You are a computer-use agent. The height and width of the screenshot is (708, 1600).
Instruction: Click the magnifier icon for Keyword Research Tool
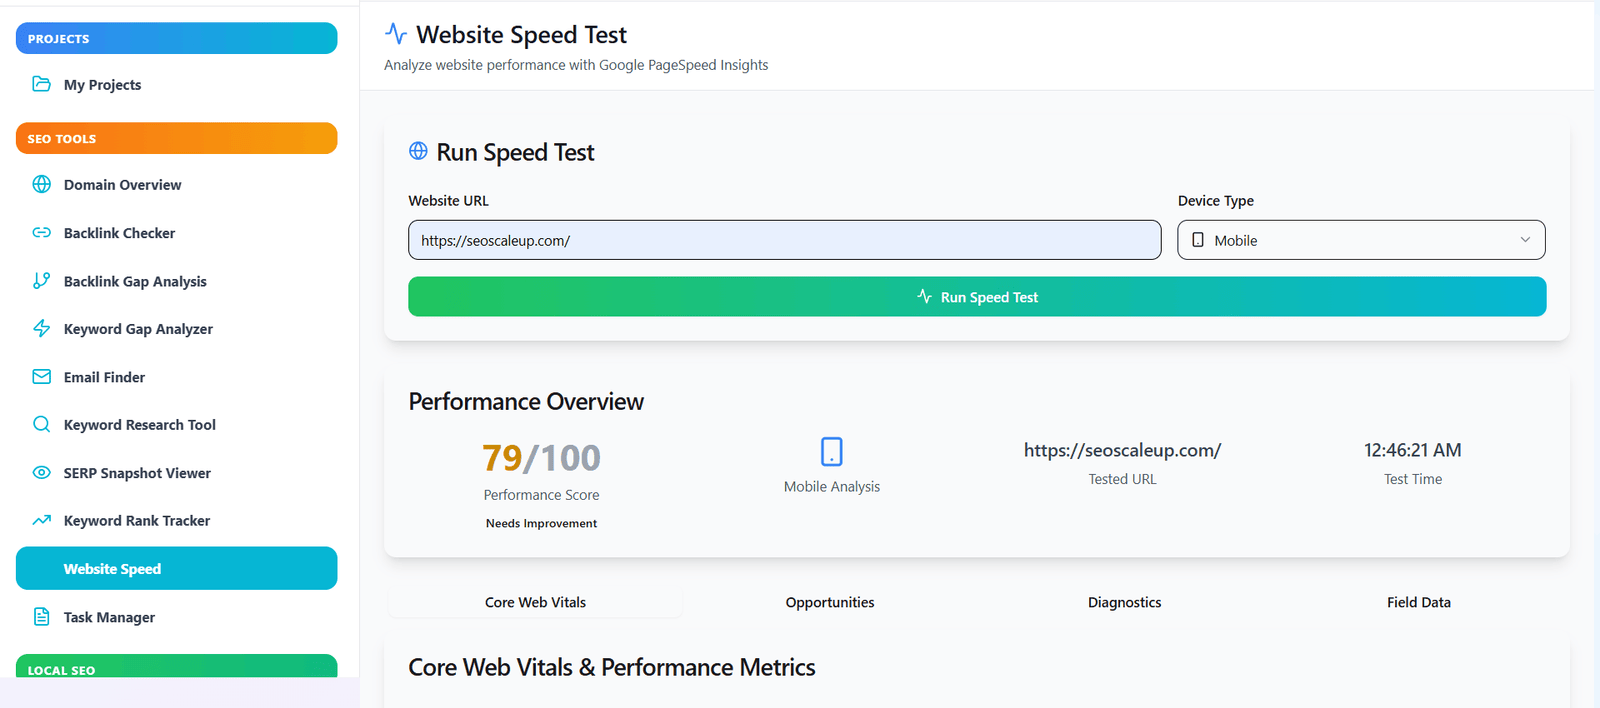(41, 424)
